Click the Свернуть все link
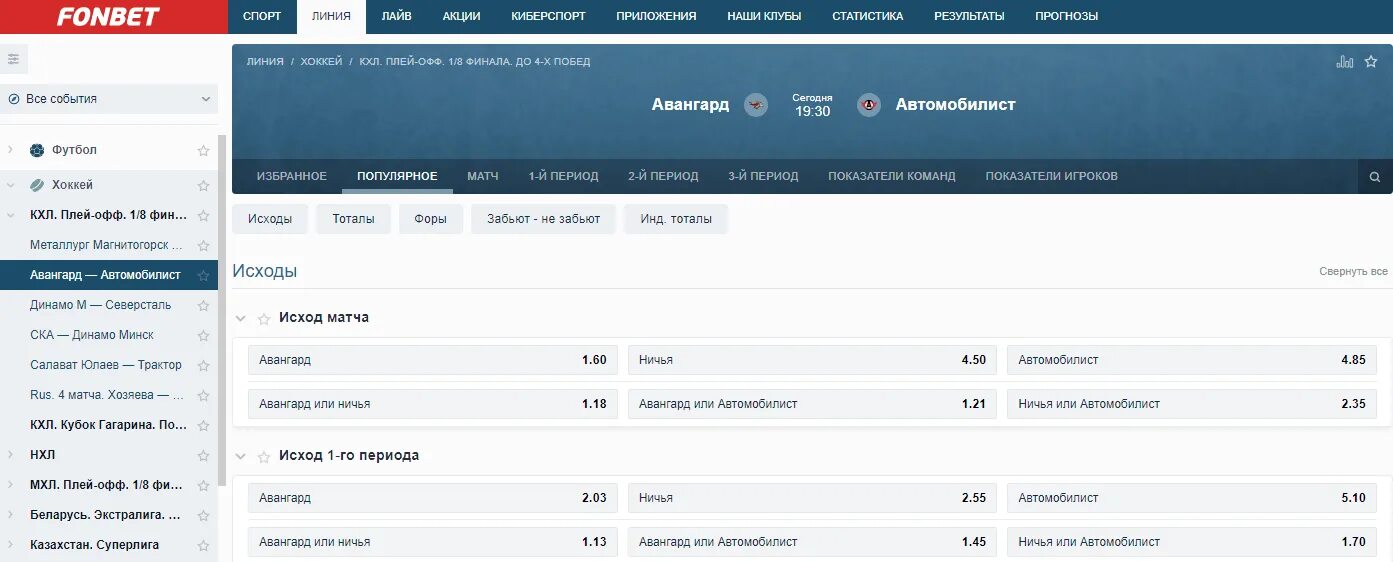Screen dimensions: 1393x562 point(1353,272)
